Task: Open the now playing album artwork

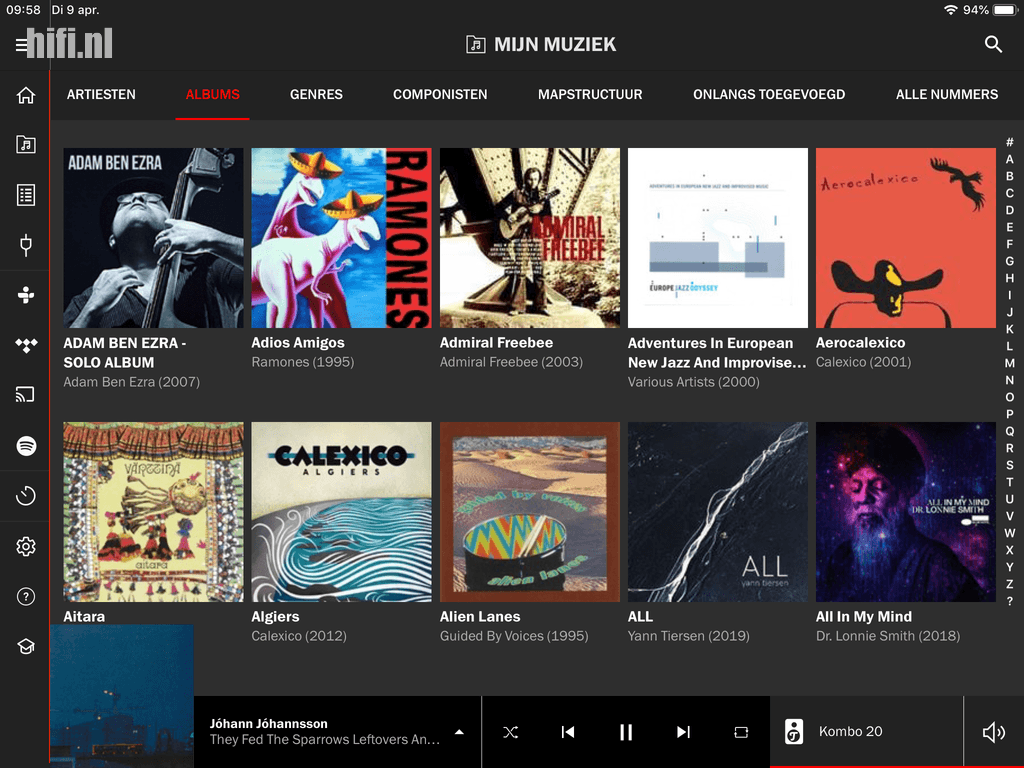Action: (x=122, y=696)
